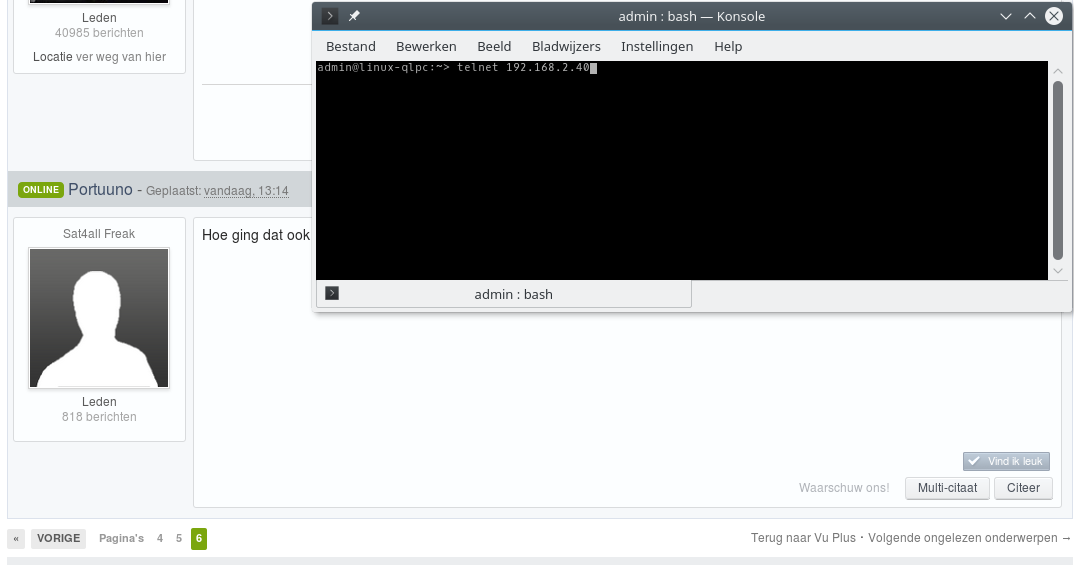Open the Bladwijzers menu in Konsole
Screen dimensions: 1074x565
(566, 47)
